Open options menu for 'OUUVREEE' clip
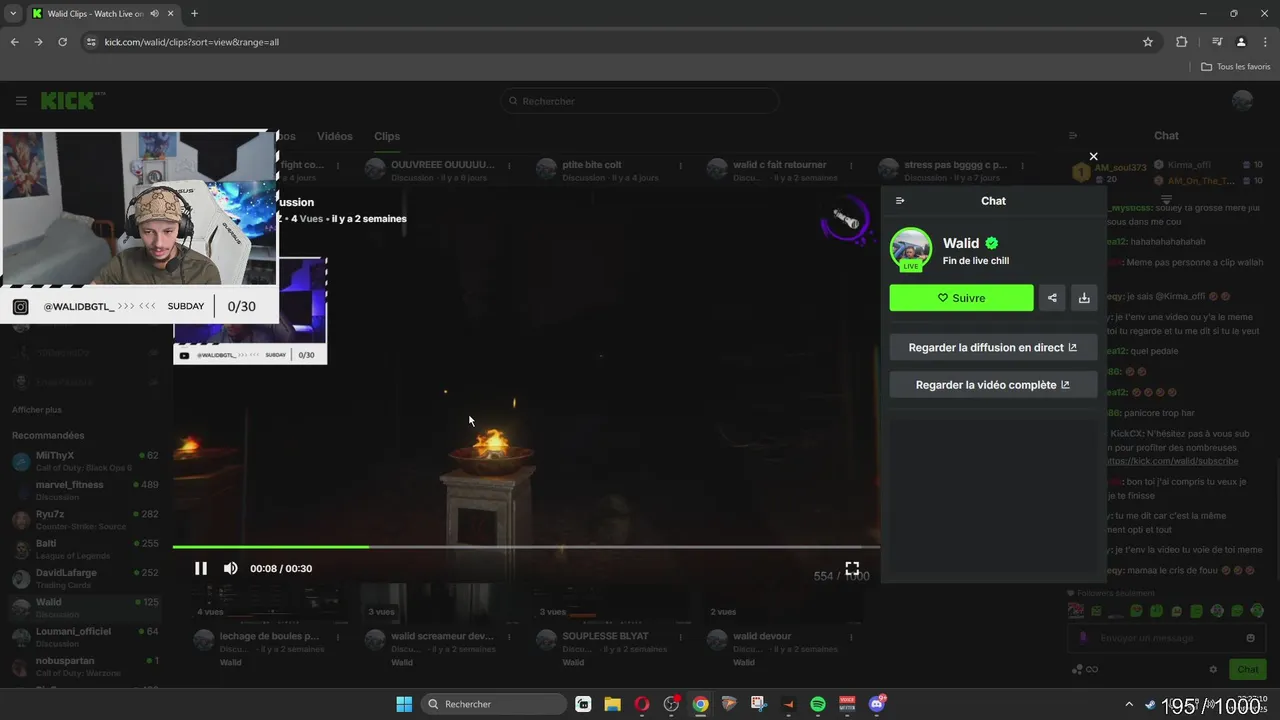The image size is (1280, 720). coord(509,166)
